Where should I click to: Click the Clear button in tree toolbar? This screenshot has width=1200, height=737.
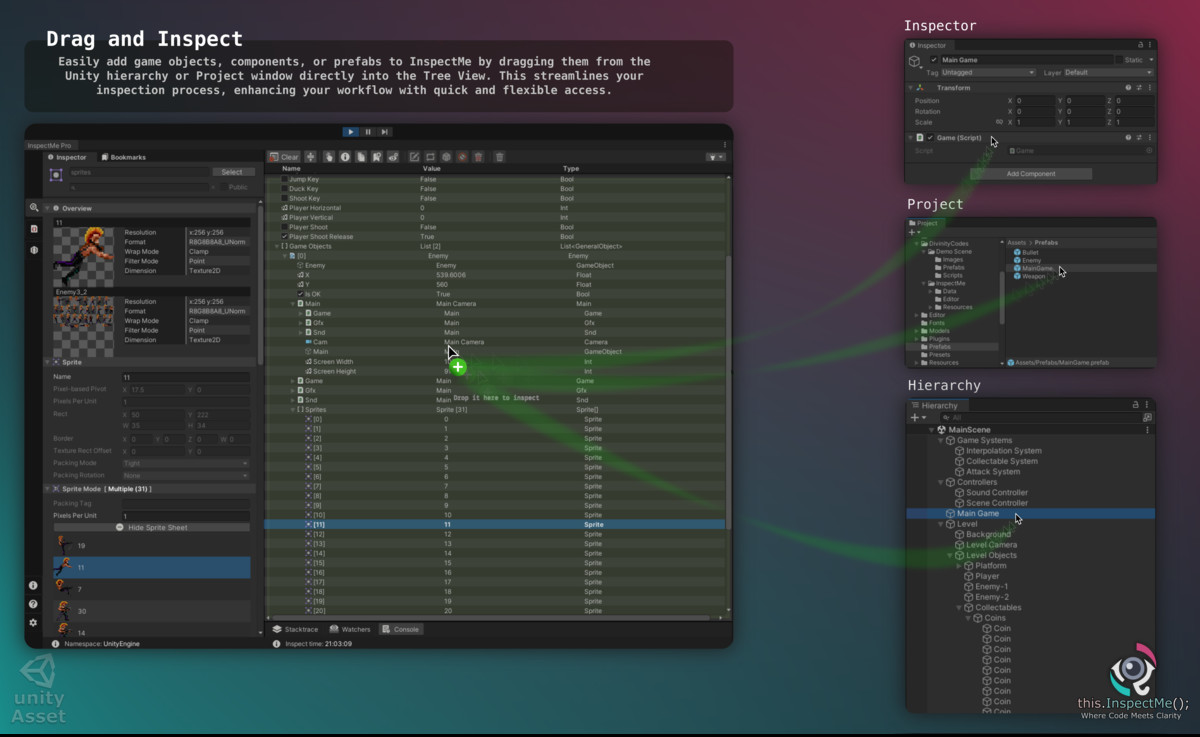tap(285, 157)
